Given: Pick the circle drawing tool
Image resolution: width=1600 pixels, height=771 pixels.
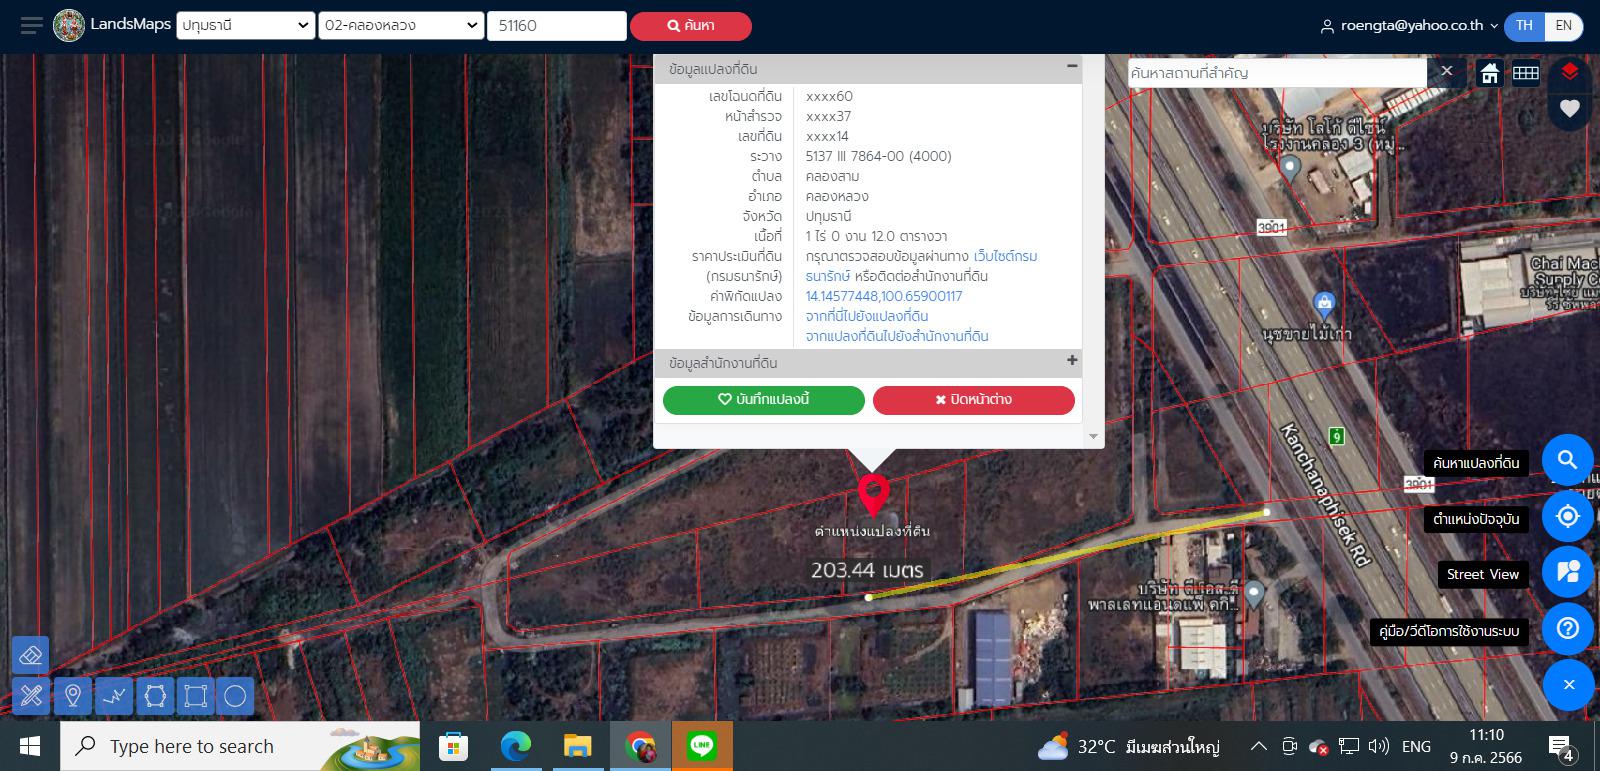Looking at the screenshot, I should coord(235,696).
